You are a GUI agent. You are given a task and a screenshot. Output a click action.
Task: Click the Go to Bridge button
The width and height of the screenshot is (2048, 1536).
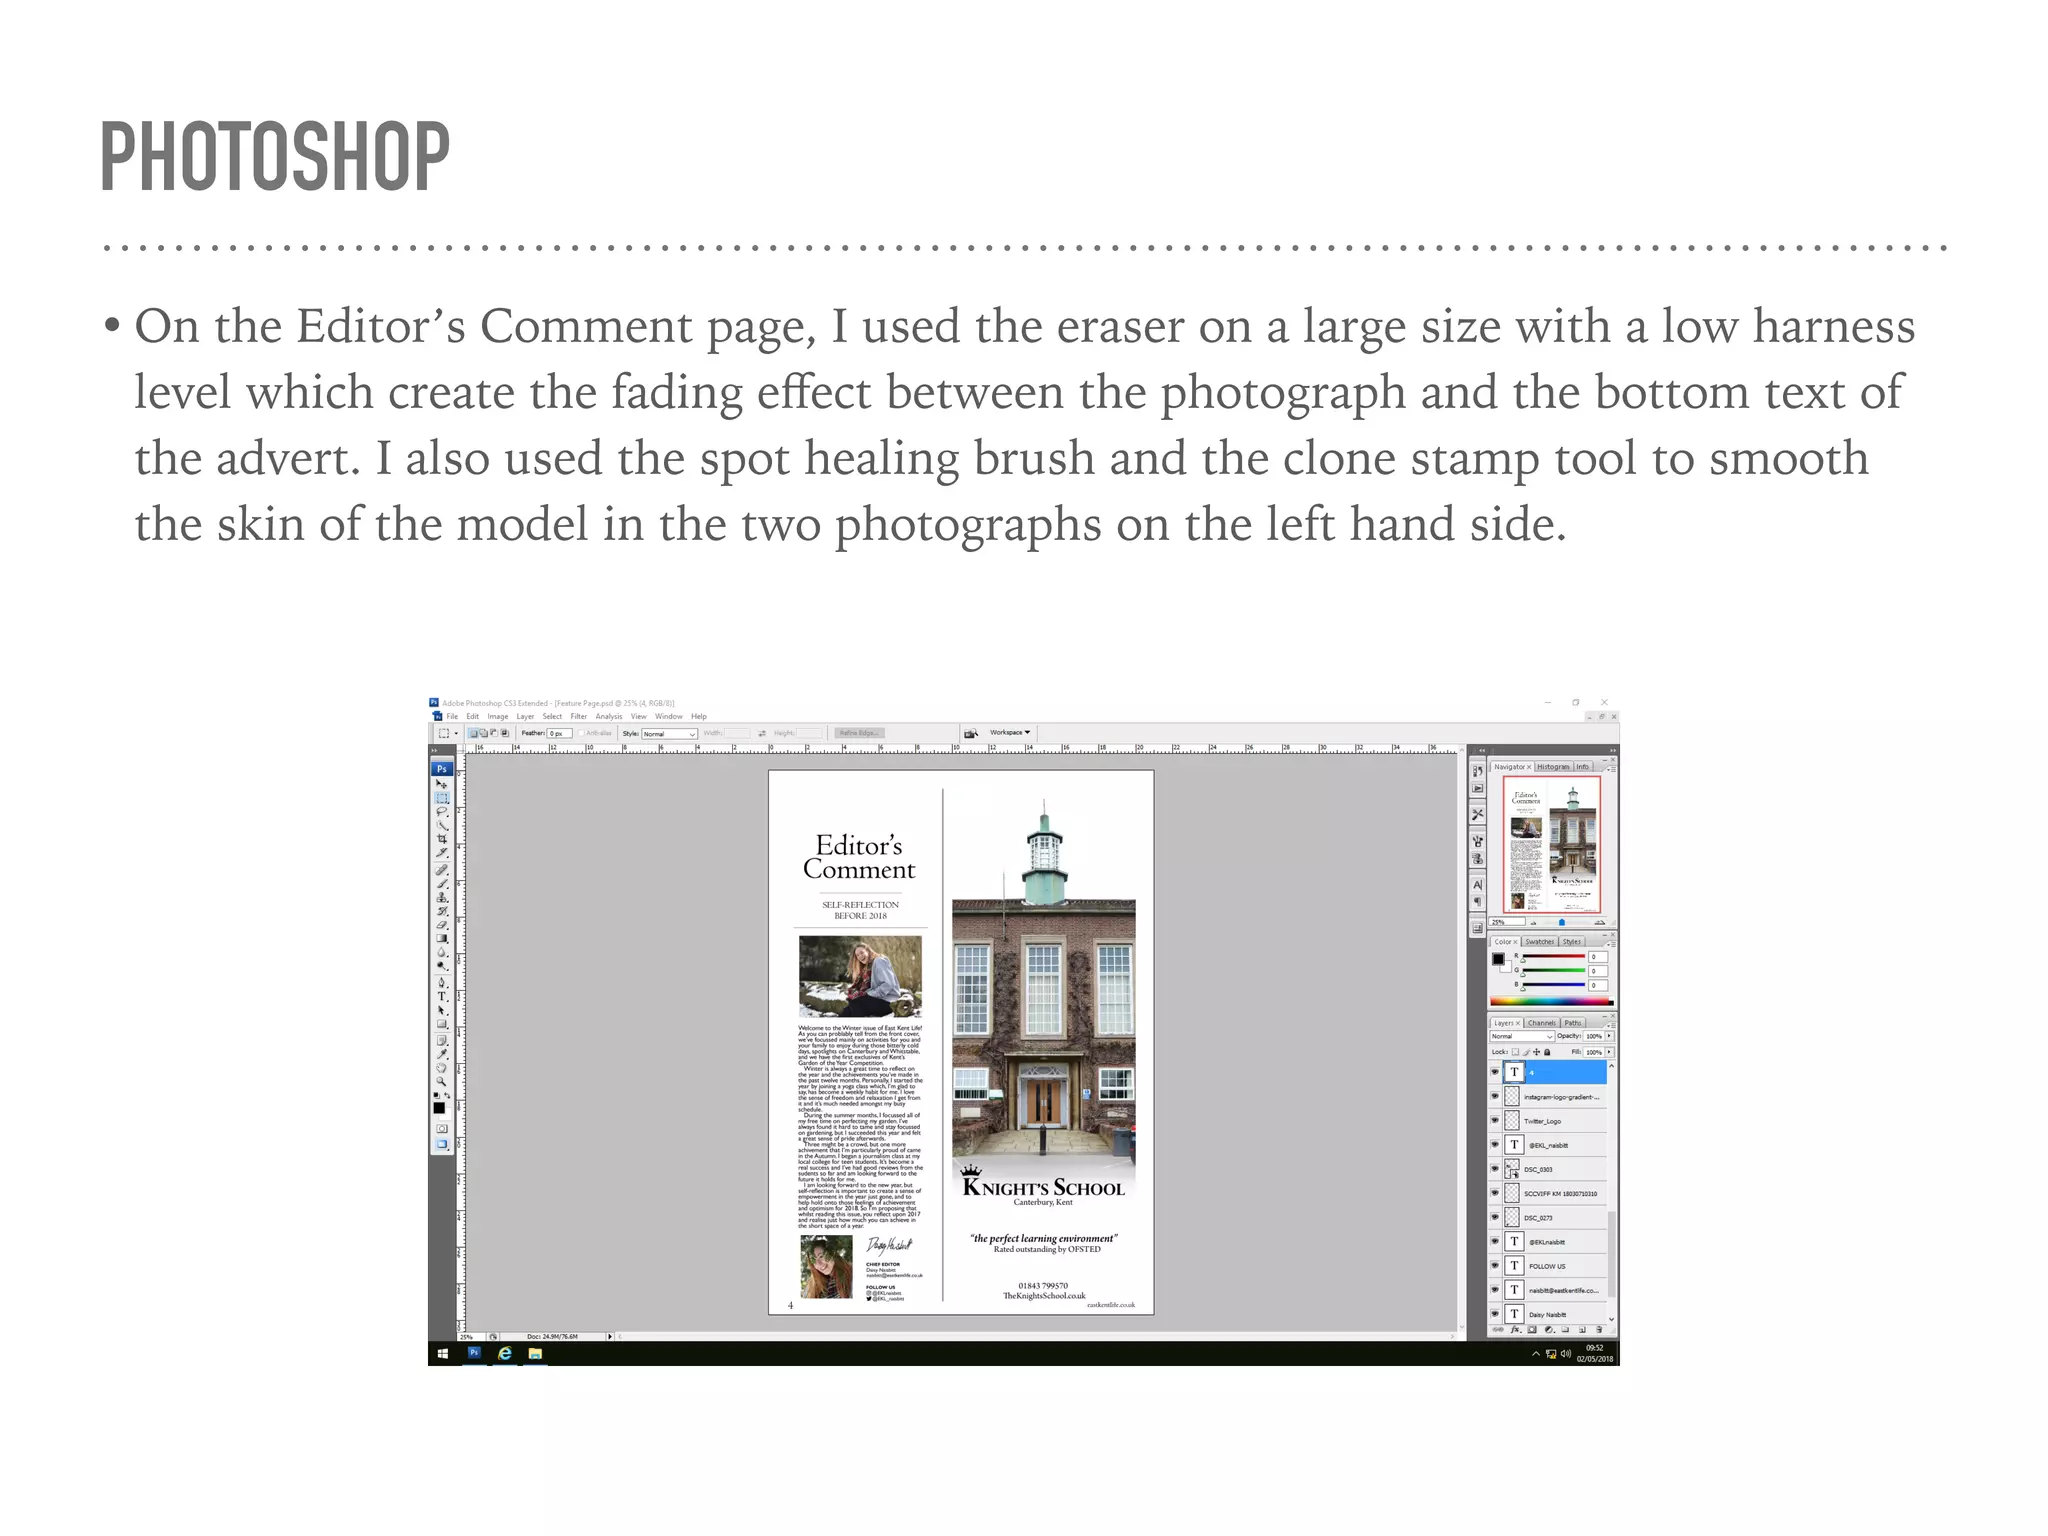[x=971, y=733]
